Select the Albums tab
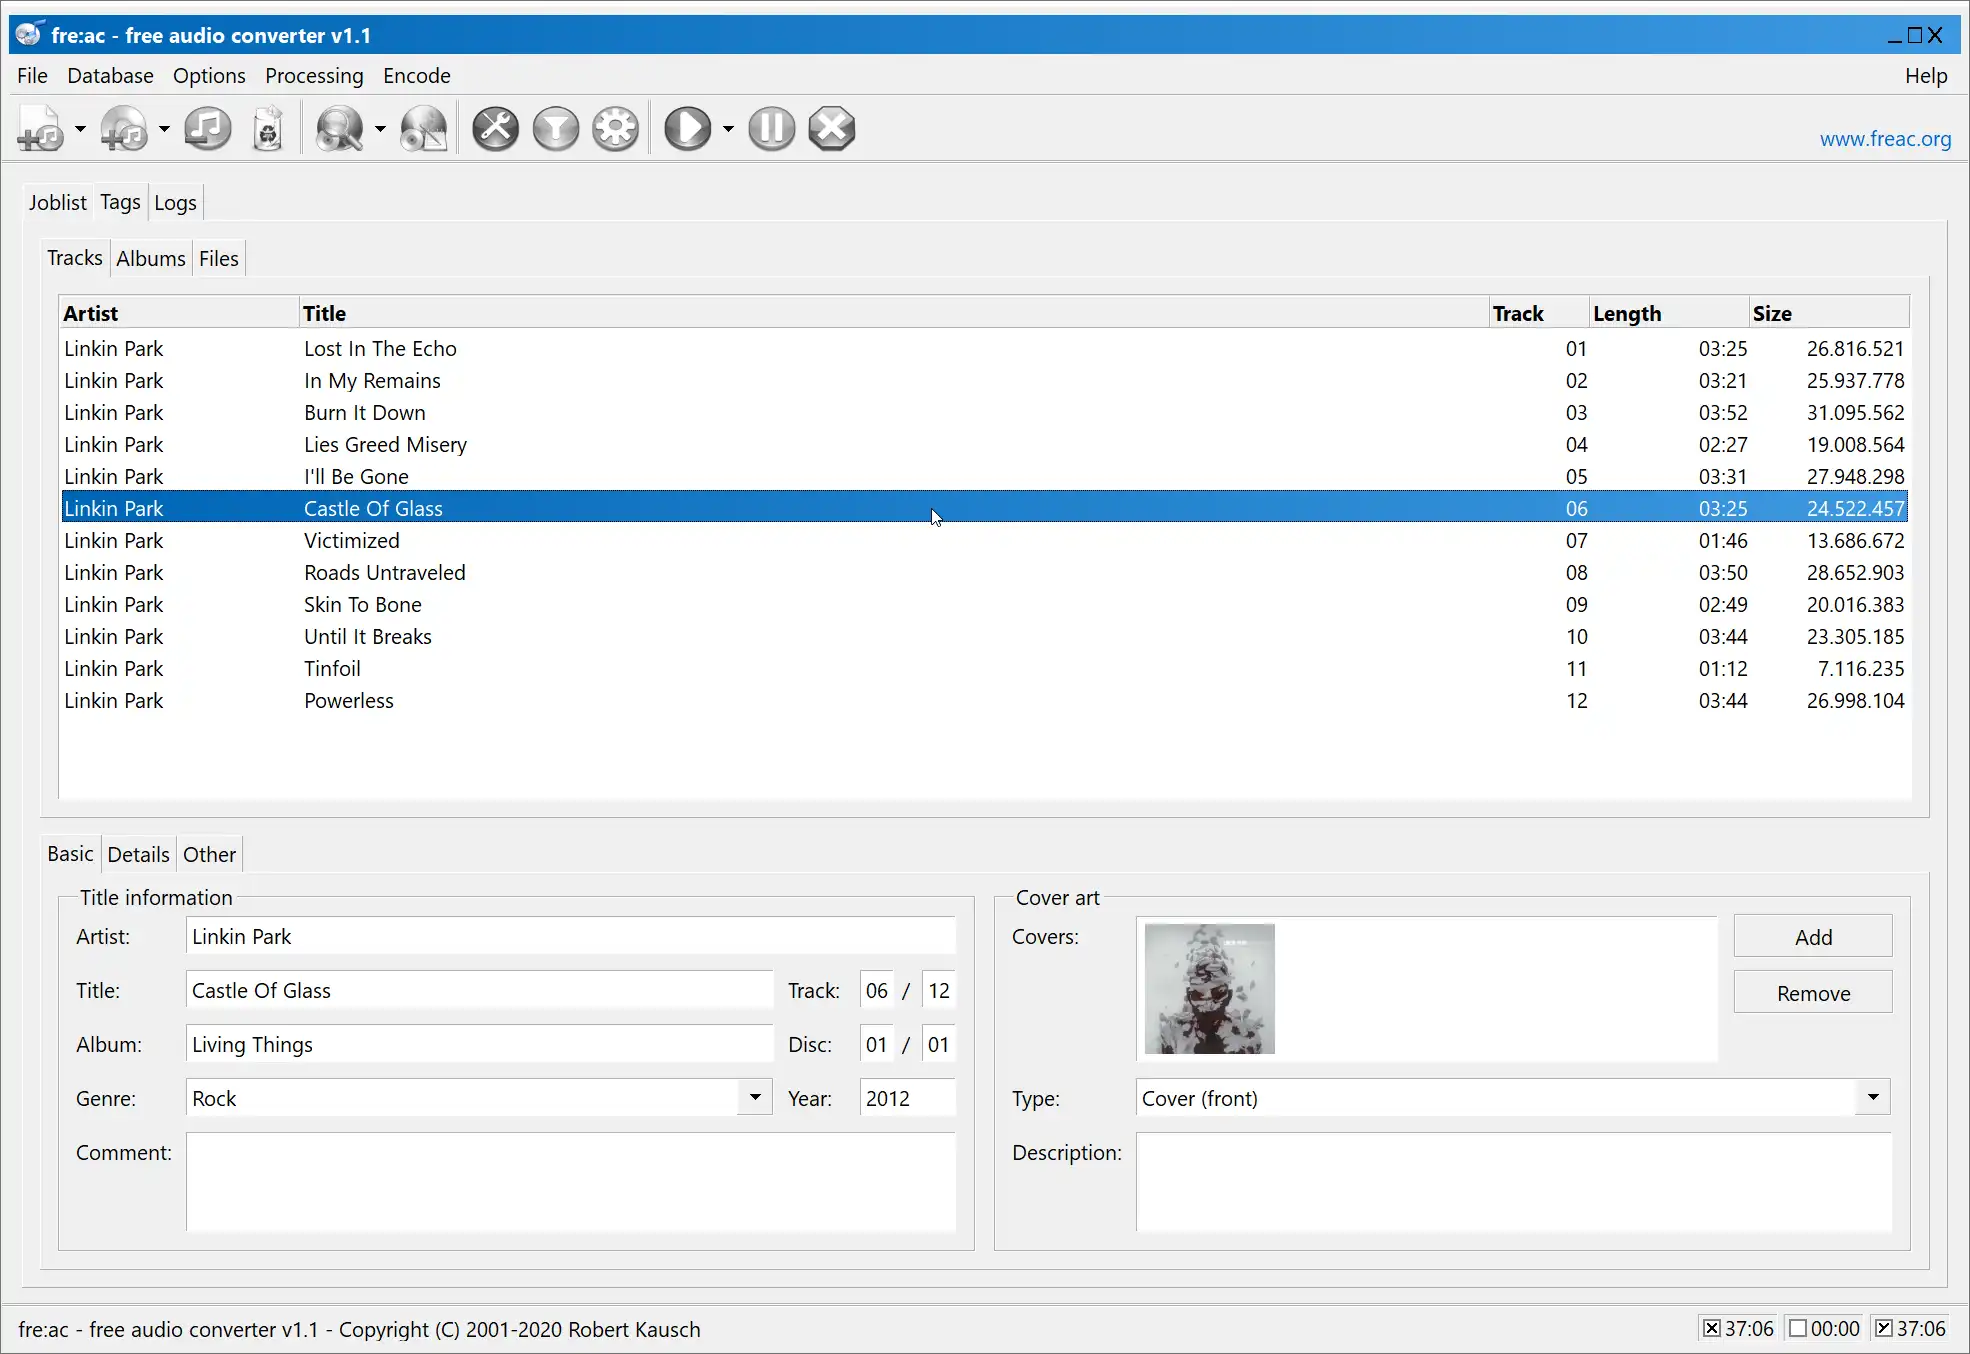 150,258
